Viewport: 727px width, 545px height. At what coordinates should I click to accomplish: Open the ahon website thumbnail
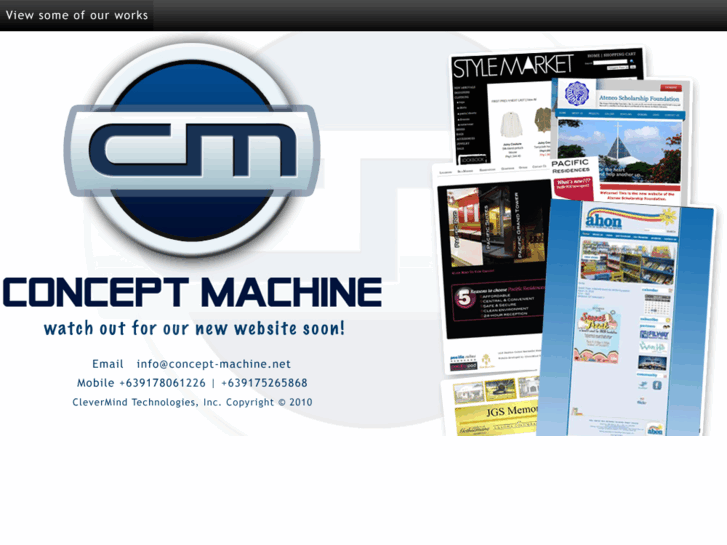click(x=626, y=320)
